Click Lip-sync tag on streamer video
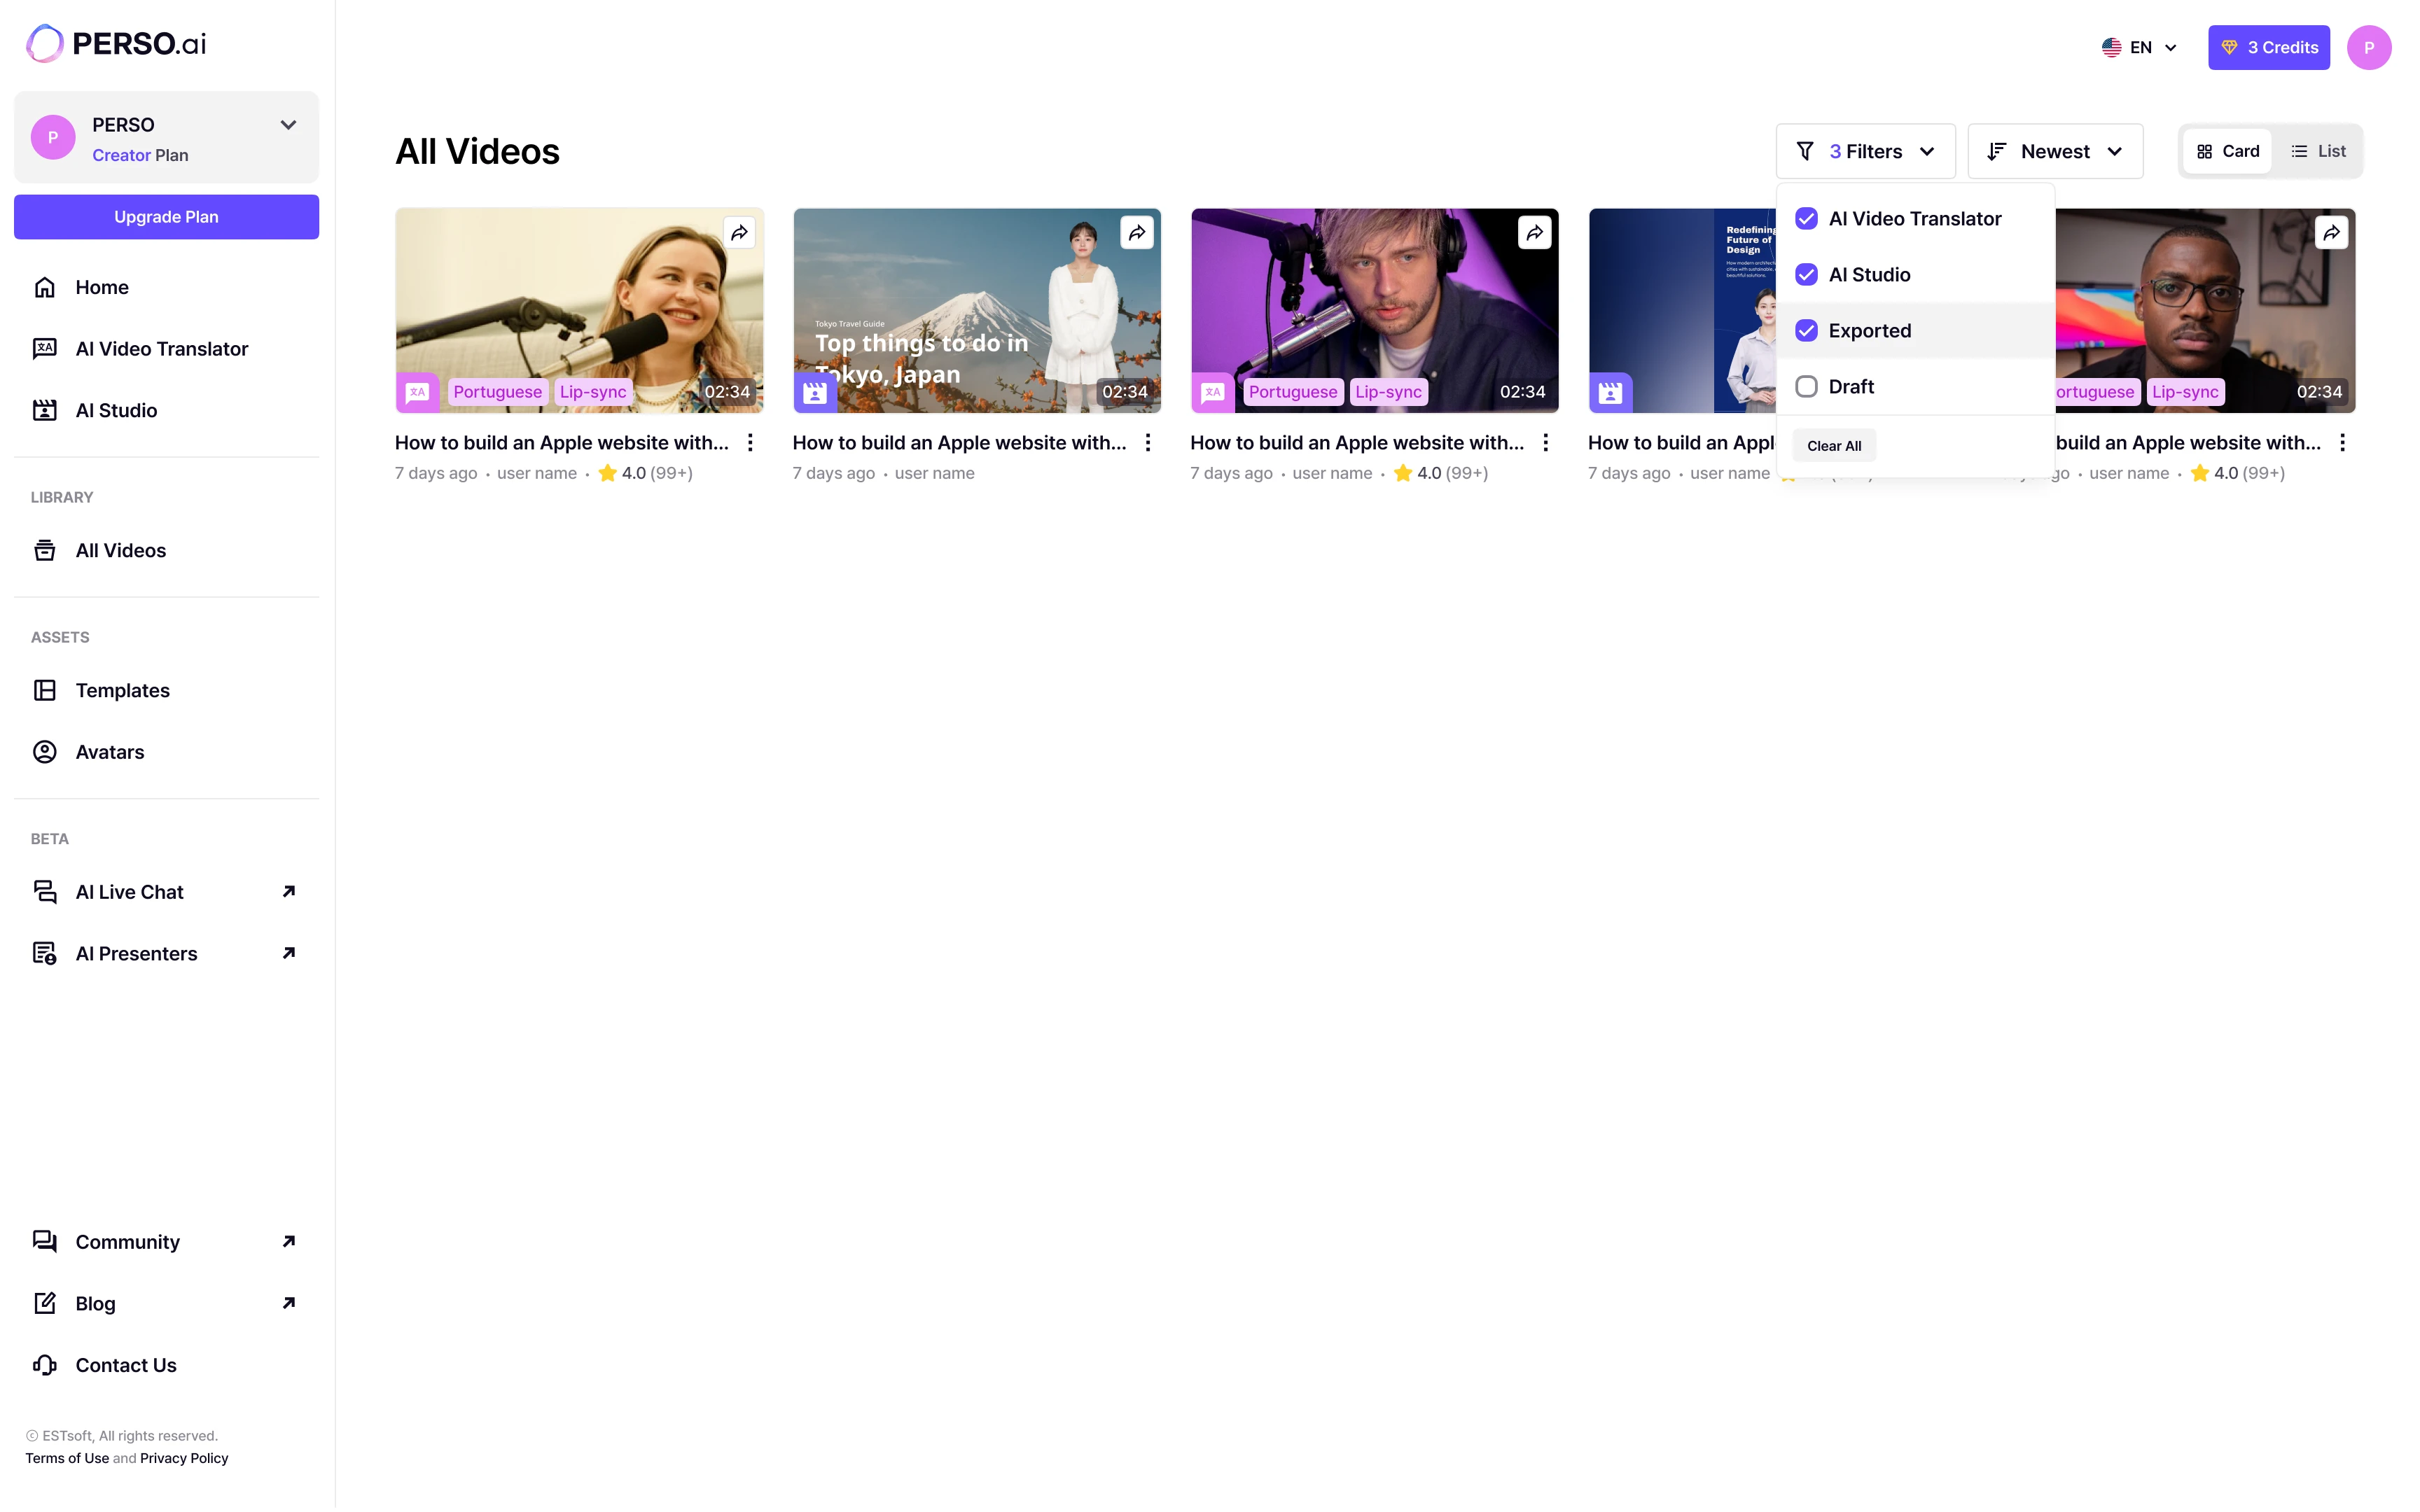This screenshot has width=2420, height=1512. (x=1388, y=392)
